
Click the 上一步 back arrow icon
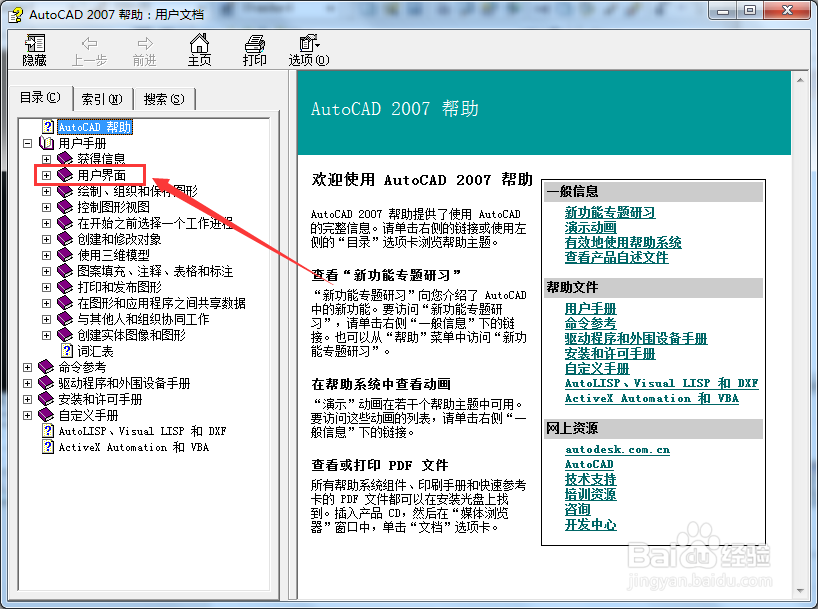[x=89, y=43]
